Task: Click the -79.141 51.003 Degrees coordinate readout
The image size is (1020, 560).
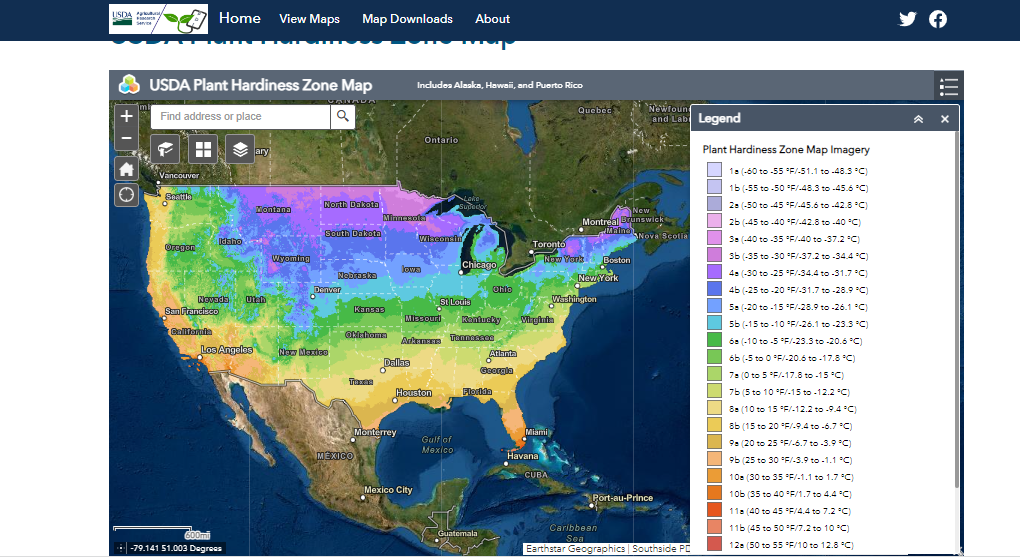Action: pyautogui.click(x=176, y=548)
